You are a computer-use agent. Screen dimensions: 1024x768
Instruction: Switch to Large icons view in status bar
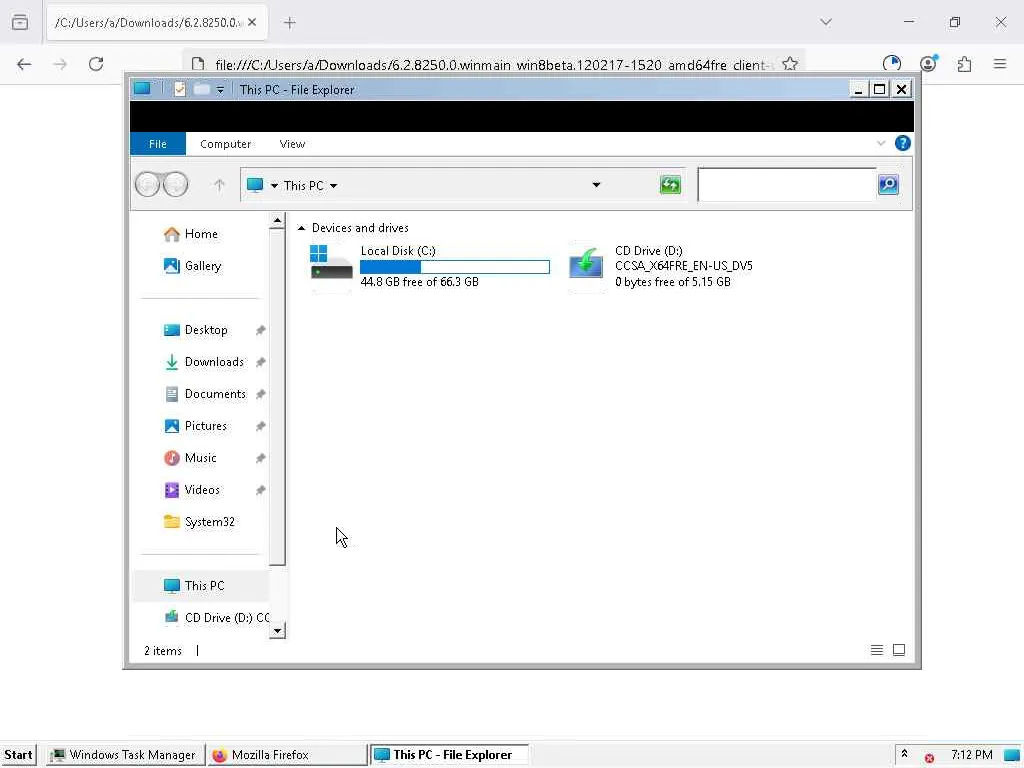[x=899, y=650]
